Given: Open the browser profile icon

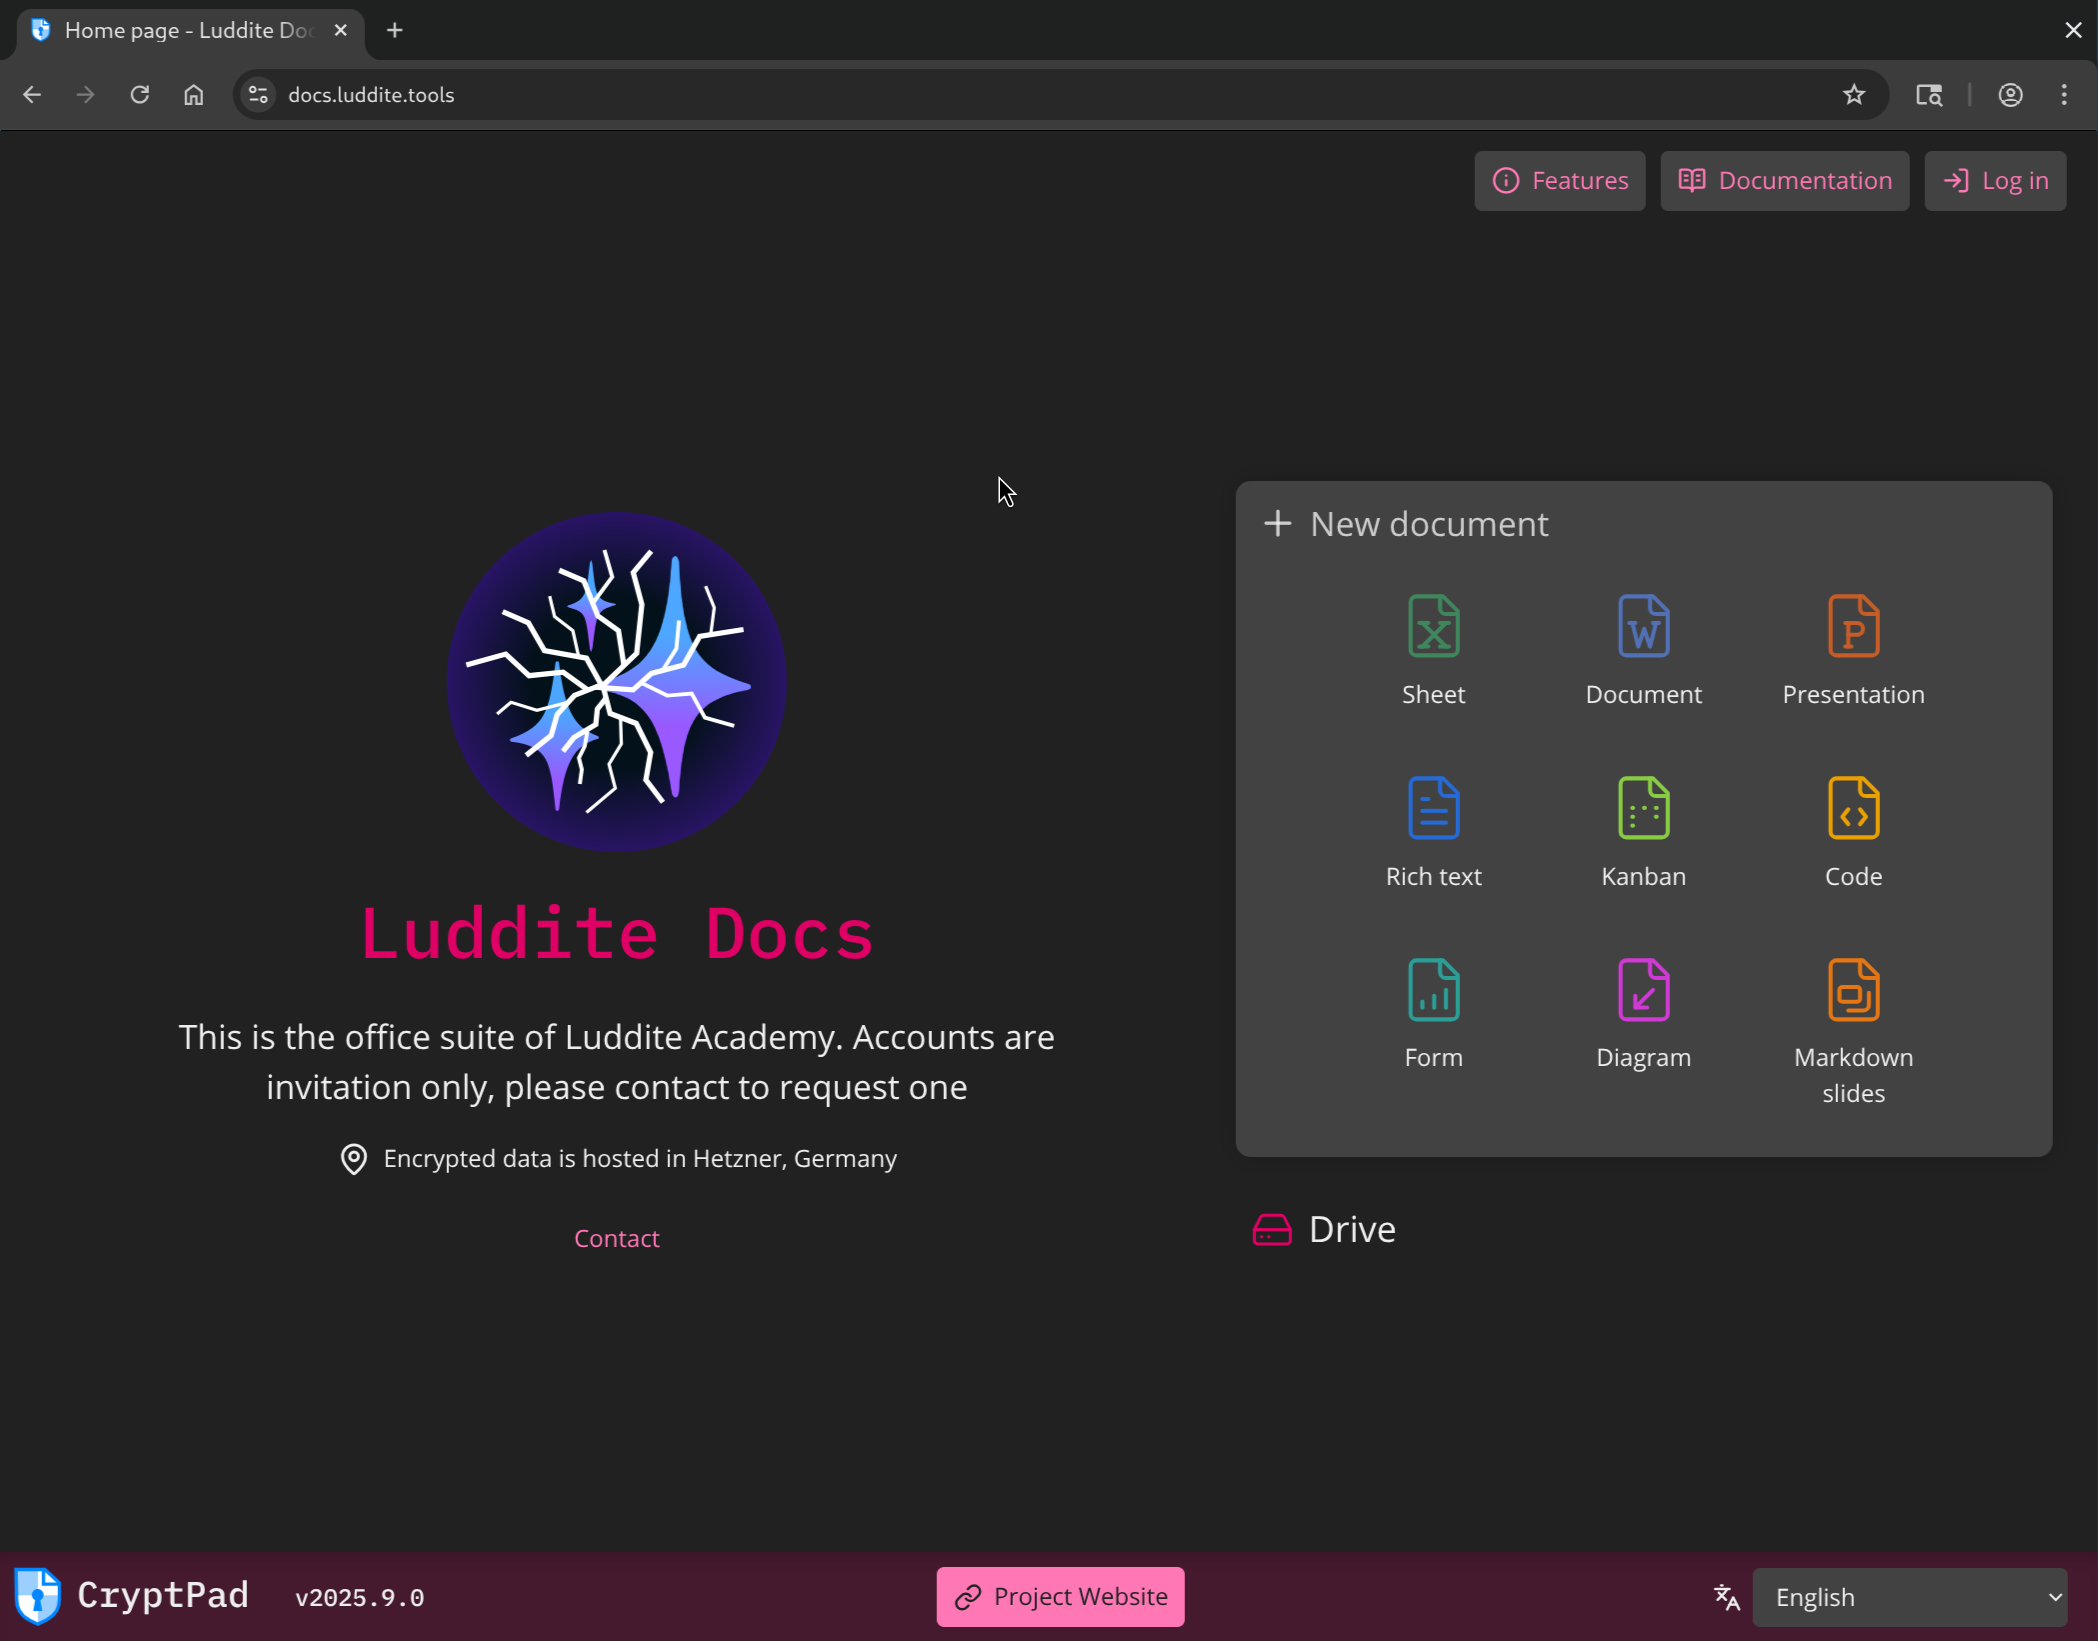Looking at the screenshot, I should click(2010, 95).
